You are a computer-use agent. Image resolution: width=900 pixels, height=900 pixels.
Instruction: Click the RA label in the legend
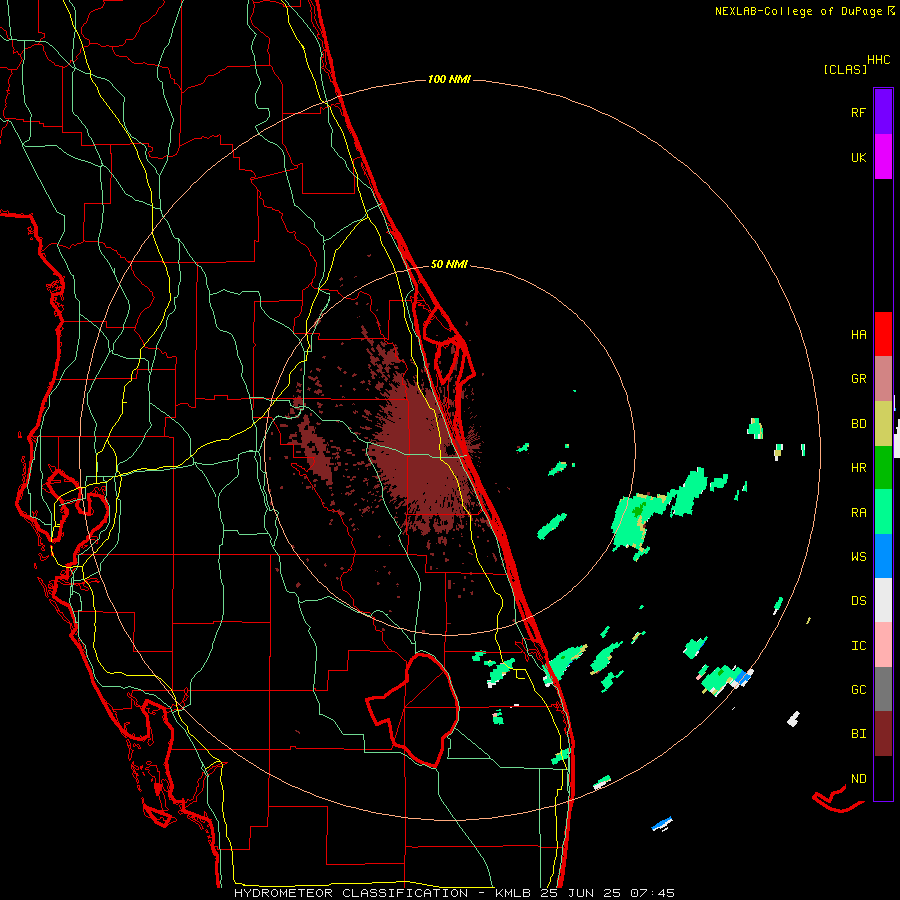point(858,513)
